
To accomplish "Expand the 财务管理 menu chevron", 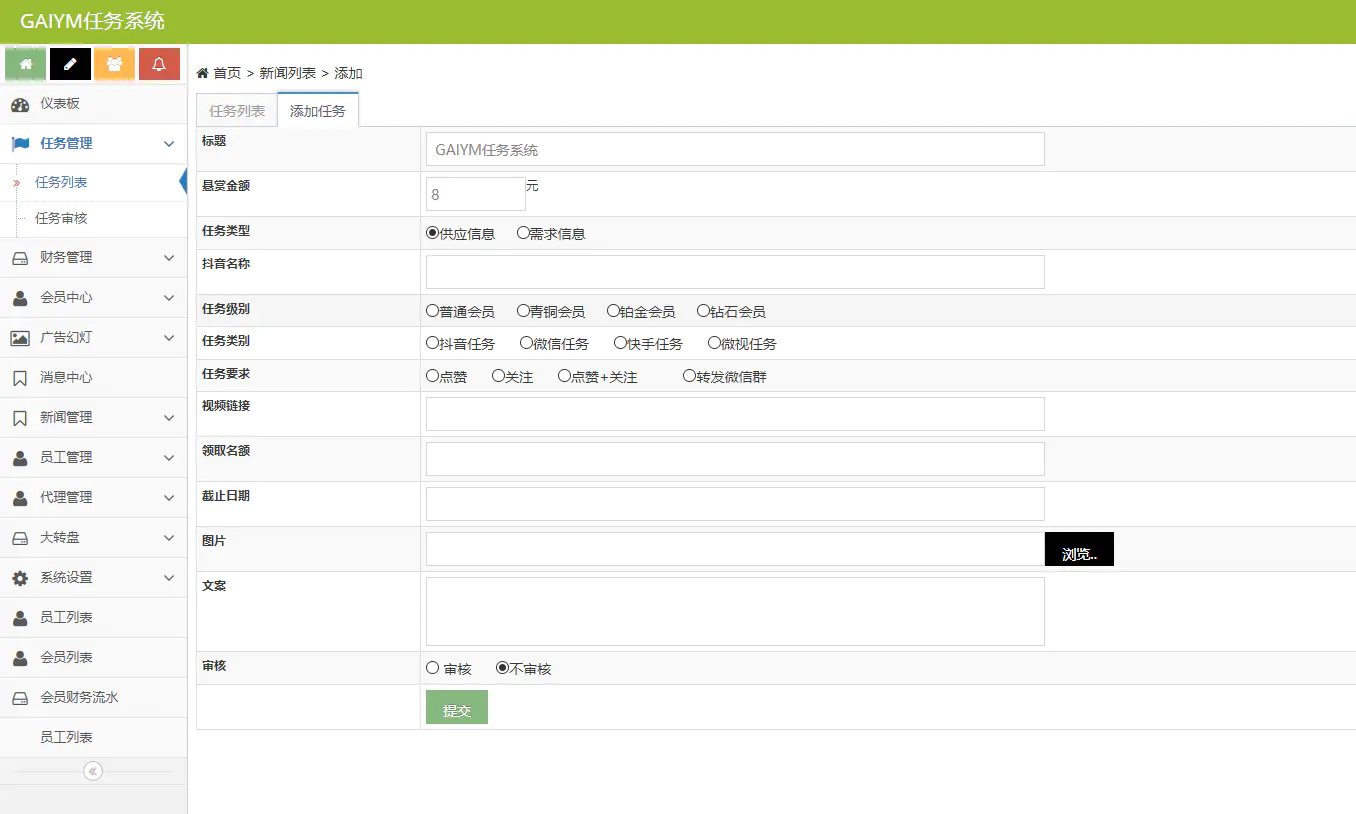I will click(169, 258).
